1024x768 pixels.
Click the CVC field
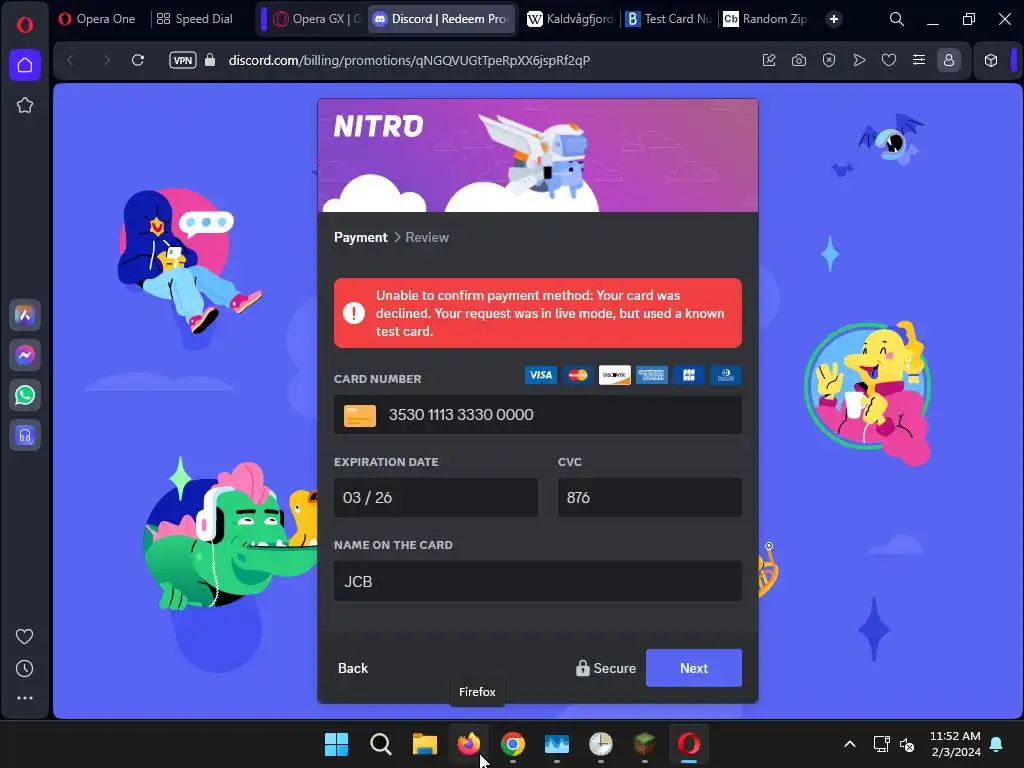coord(650,498)
